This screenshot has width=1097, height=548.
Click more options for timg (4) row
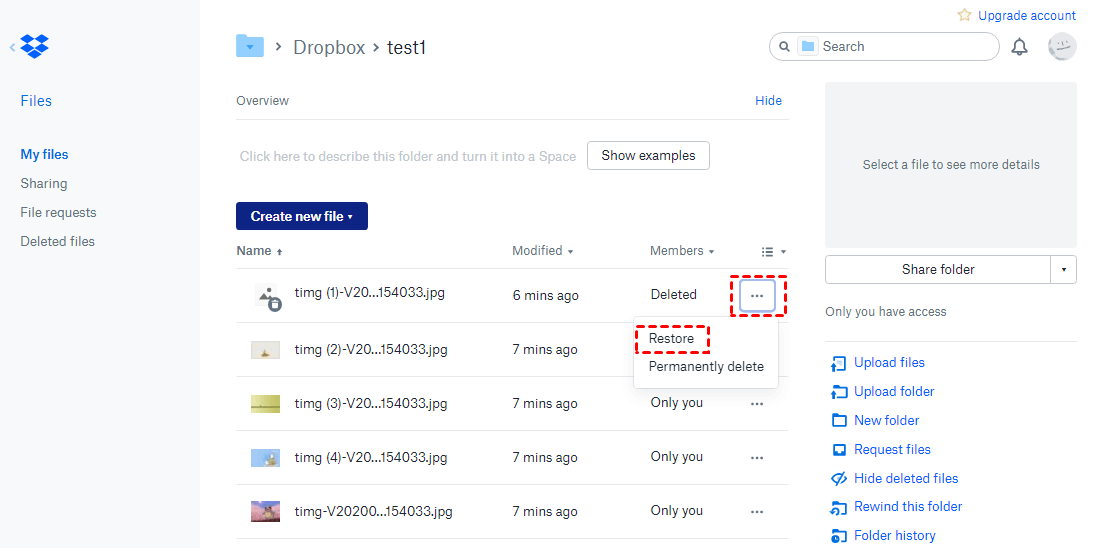[757, 458]
